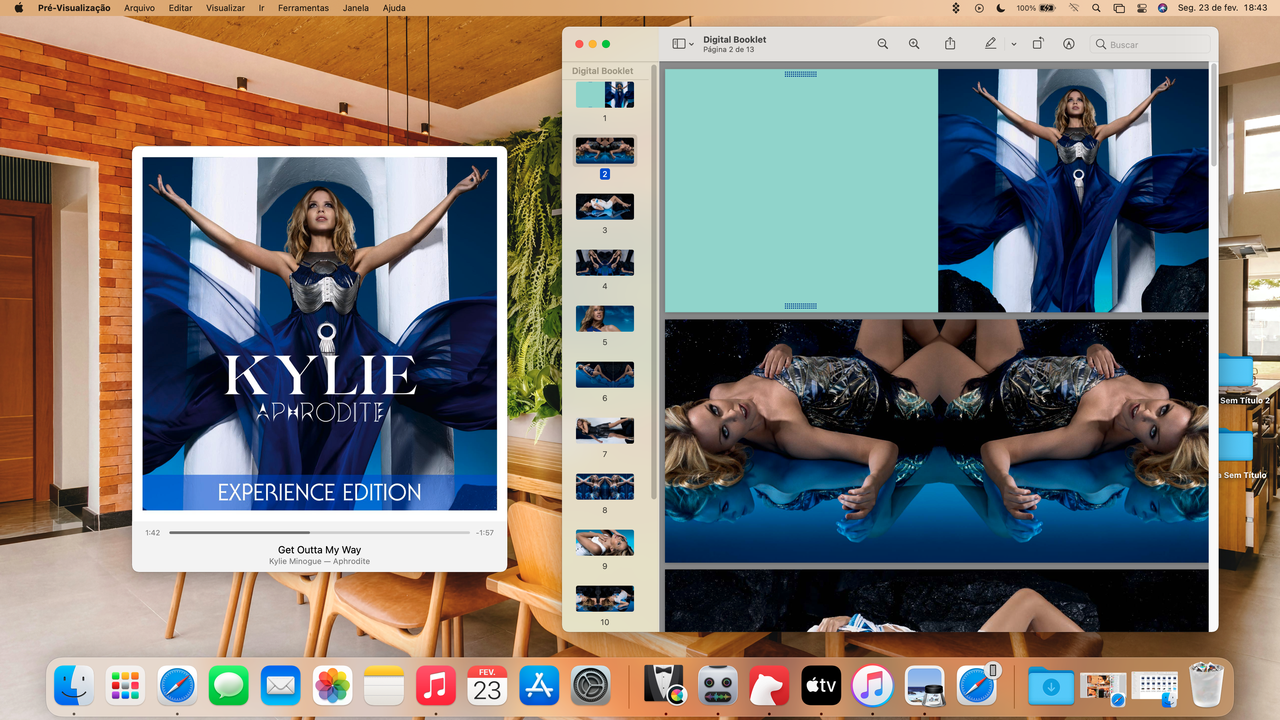Screen dimensions: 1280x720
Task: Select page 9 thumbnail in sidebar
Action: point(605,543)
